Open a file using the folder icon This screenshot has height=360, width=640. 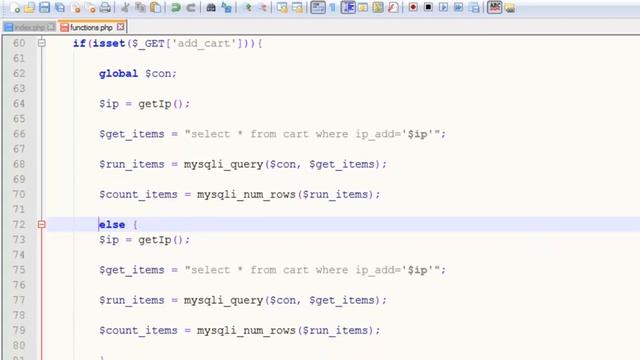(29, 7)
